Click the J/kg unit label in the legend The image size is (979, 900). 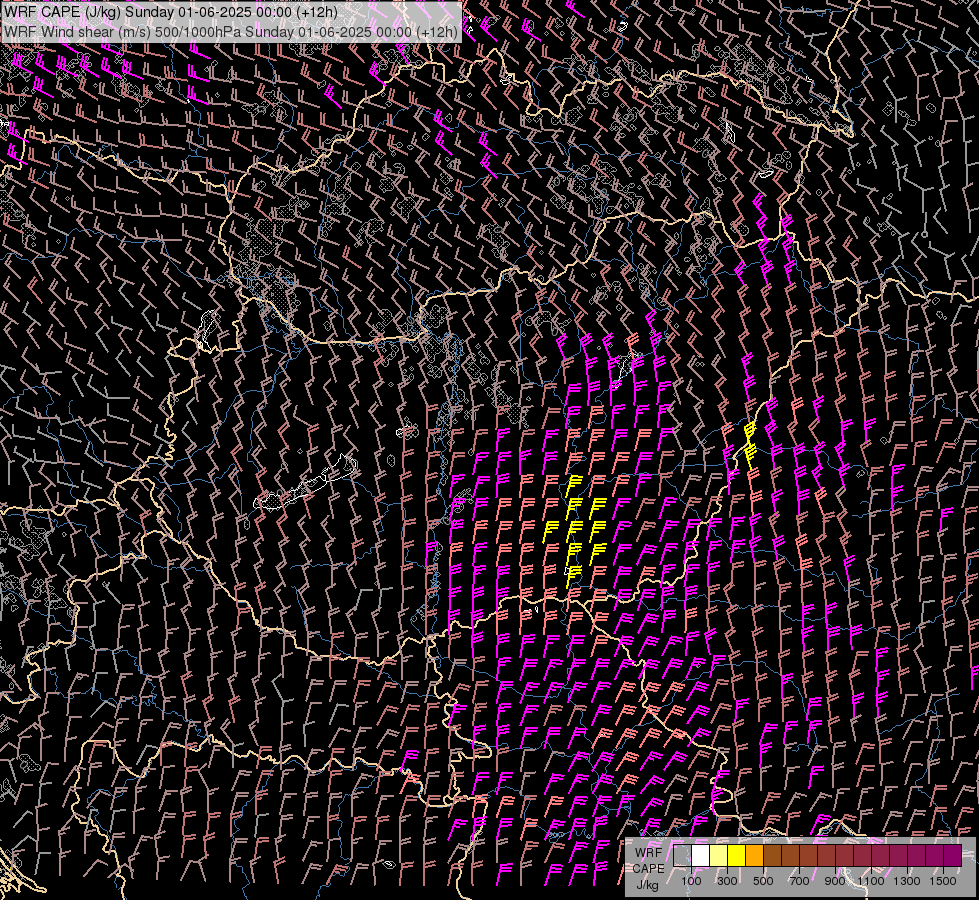pos(647,885)
